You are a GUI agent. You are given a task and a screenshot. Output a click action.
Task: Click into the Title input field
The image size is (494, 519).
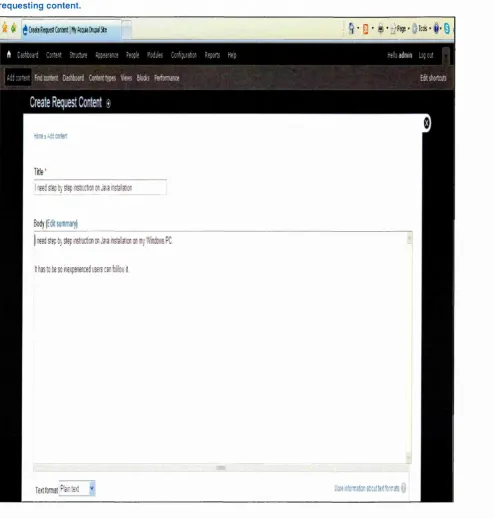tap(100, 187)
